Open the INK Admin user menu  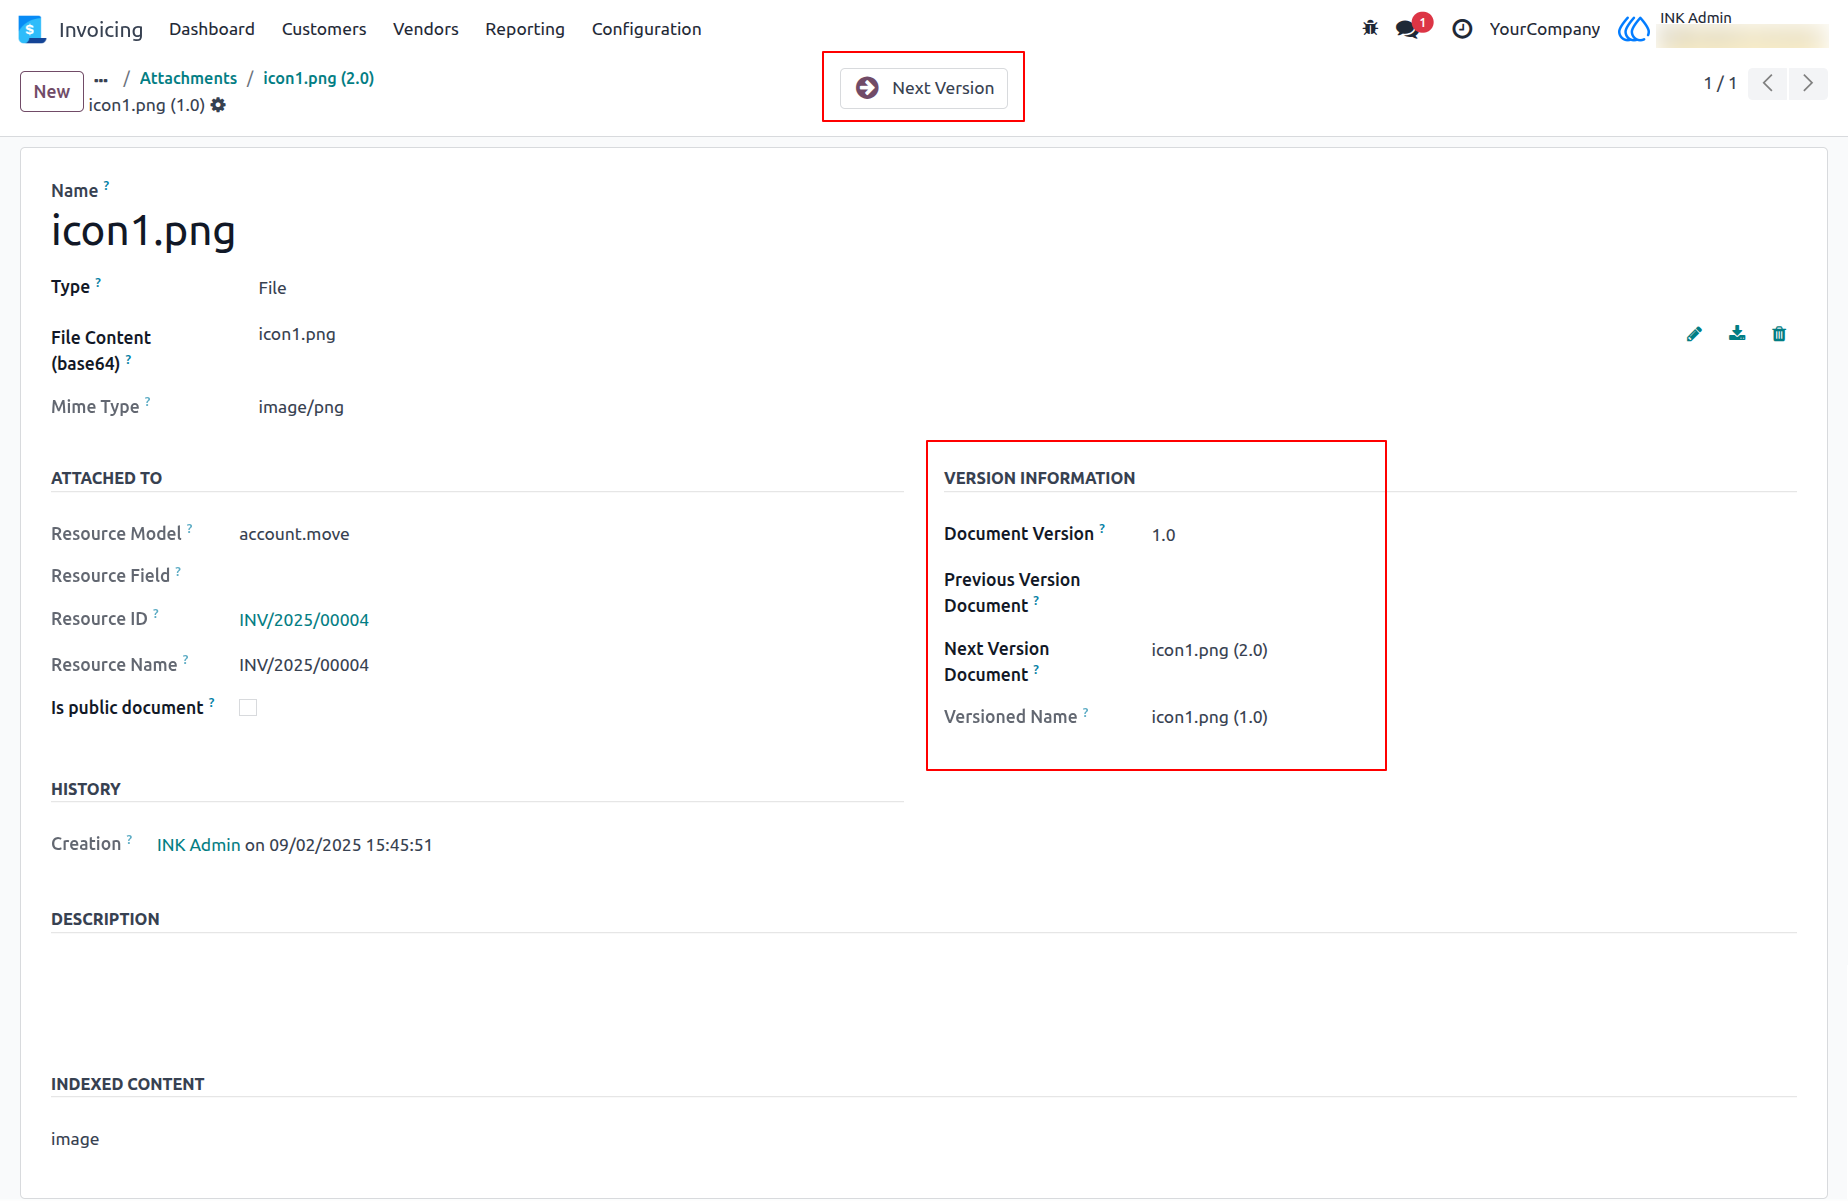click(x=1722, y=29)
